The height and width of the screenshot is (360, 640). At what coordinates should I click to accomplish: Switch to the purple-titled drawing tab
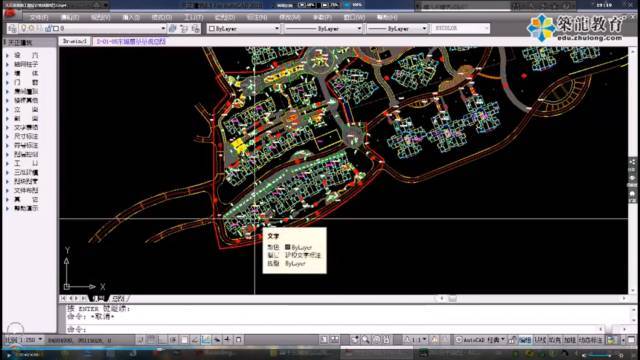pyautogui.click(x=131, y=41)
